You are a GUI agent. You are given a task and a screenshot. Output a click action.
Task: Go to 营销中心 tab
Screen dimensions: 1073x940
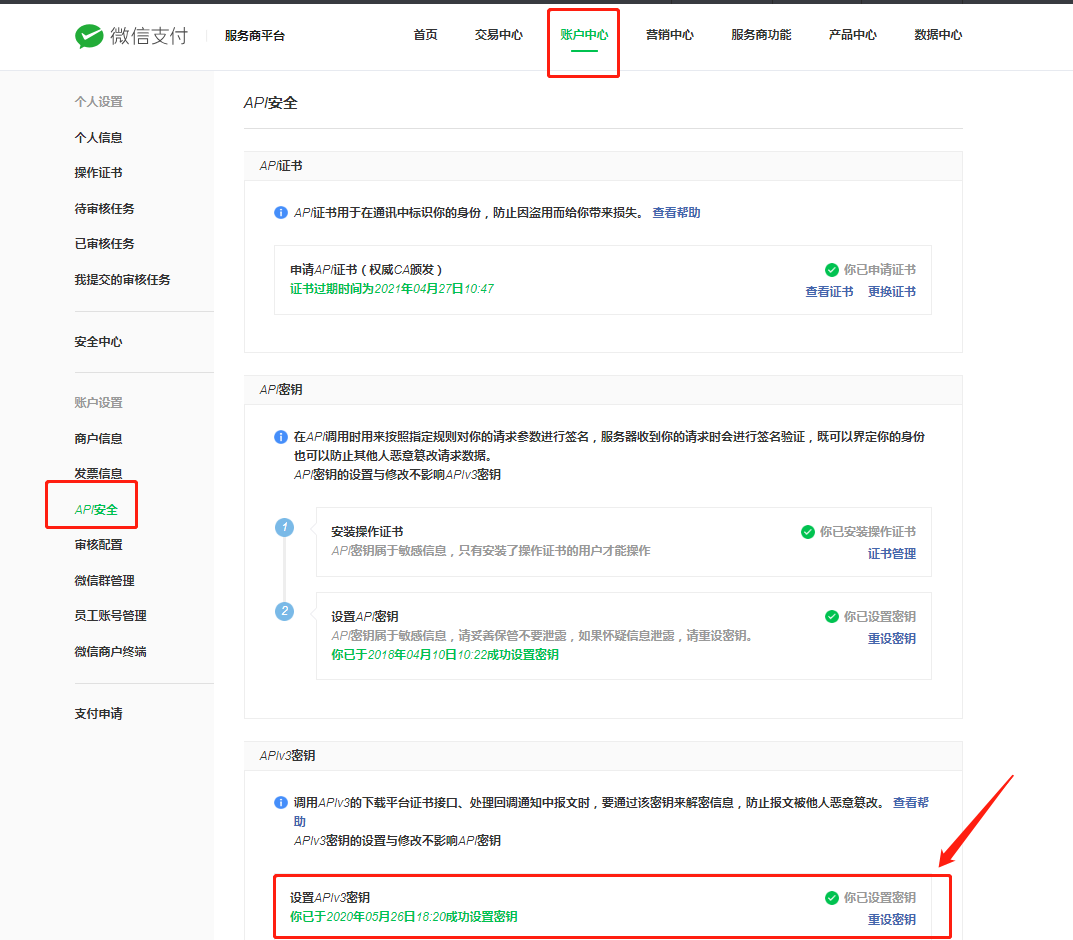[x=670, y=35]
